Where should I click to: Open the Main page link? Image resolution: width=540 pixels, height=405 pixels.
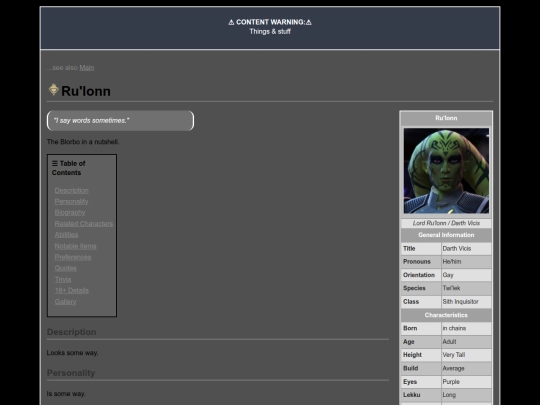(x=87, y=68)
